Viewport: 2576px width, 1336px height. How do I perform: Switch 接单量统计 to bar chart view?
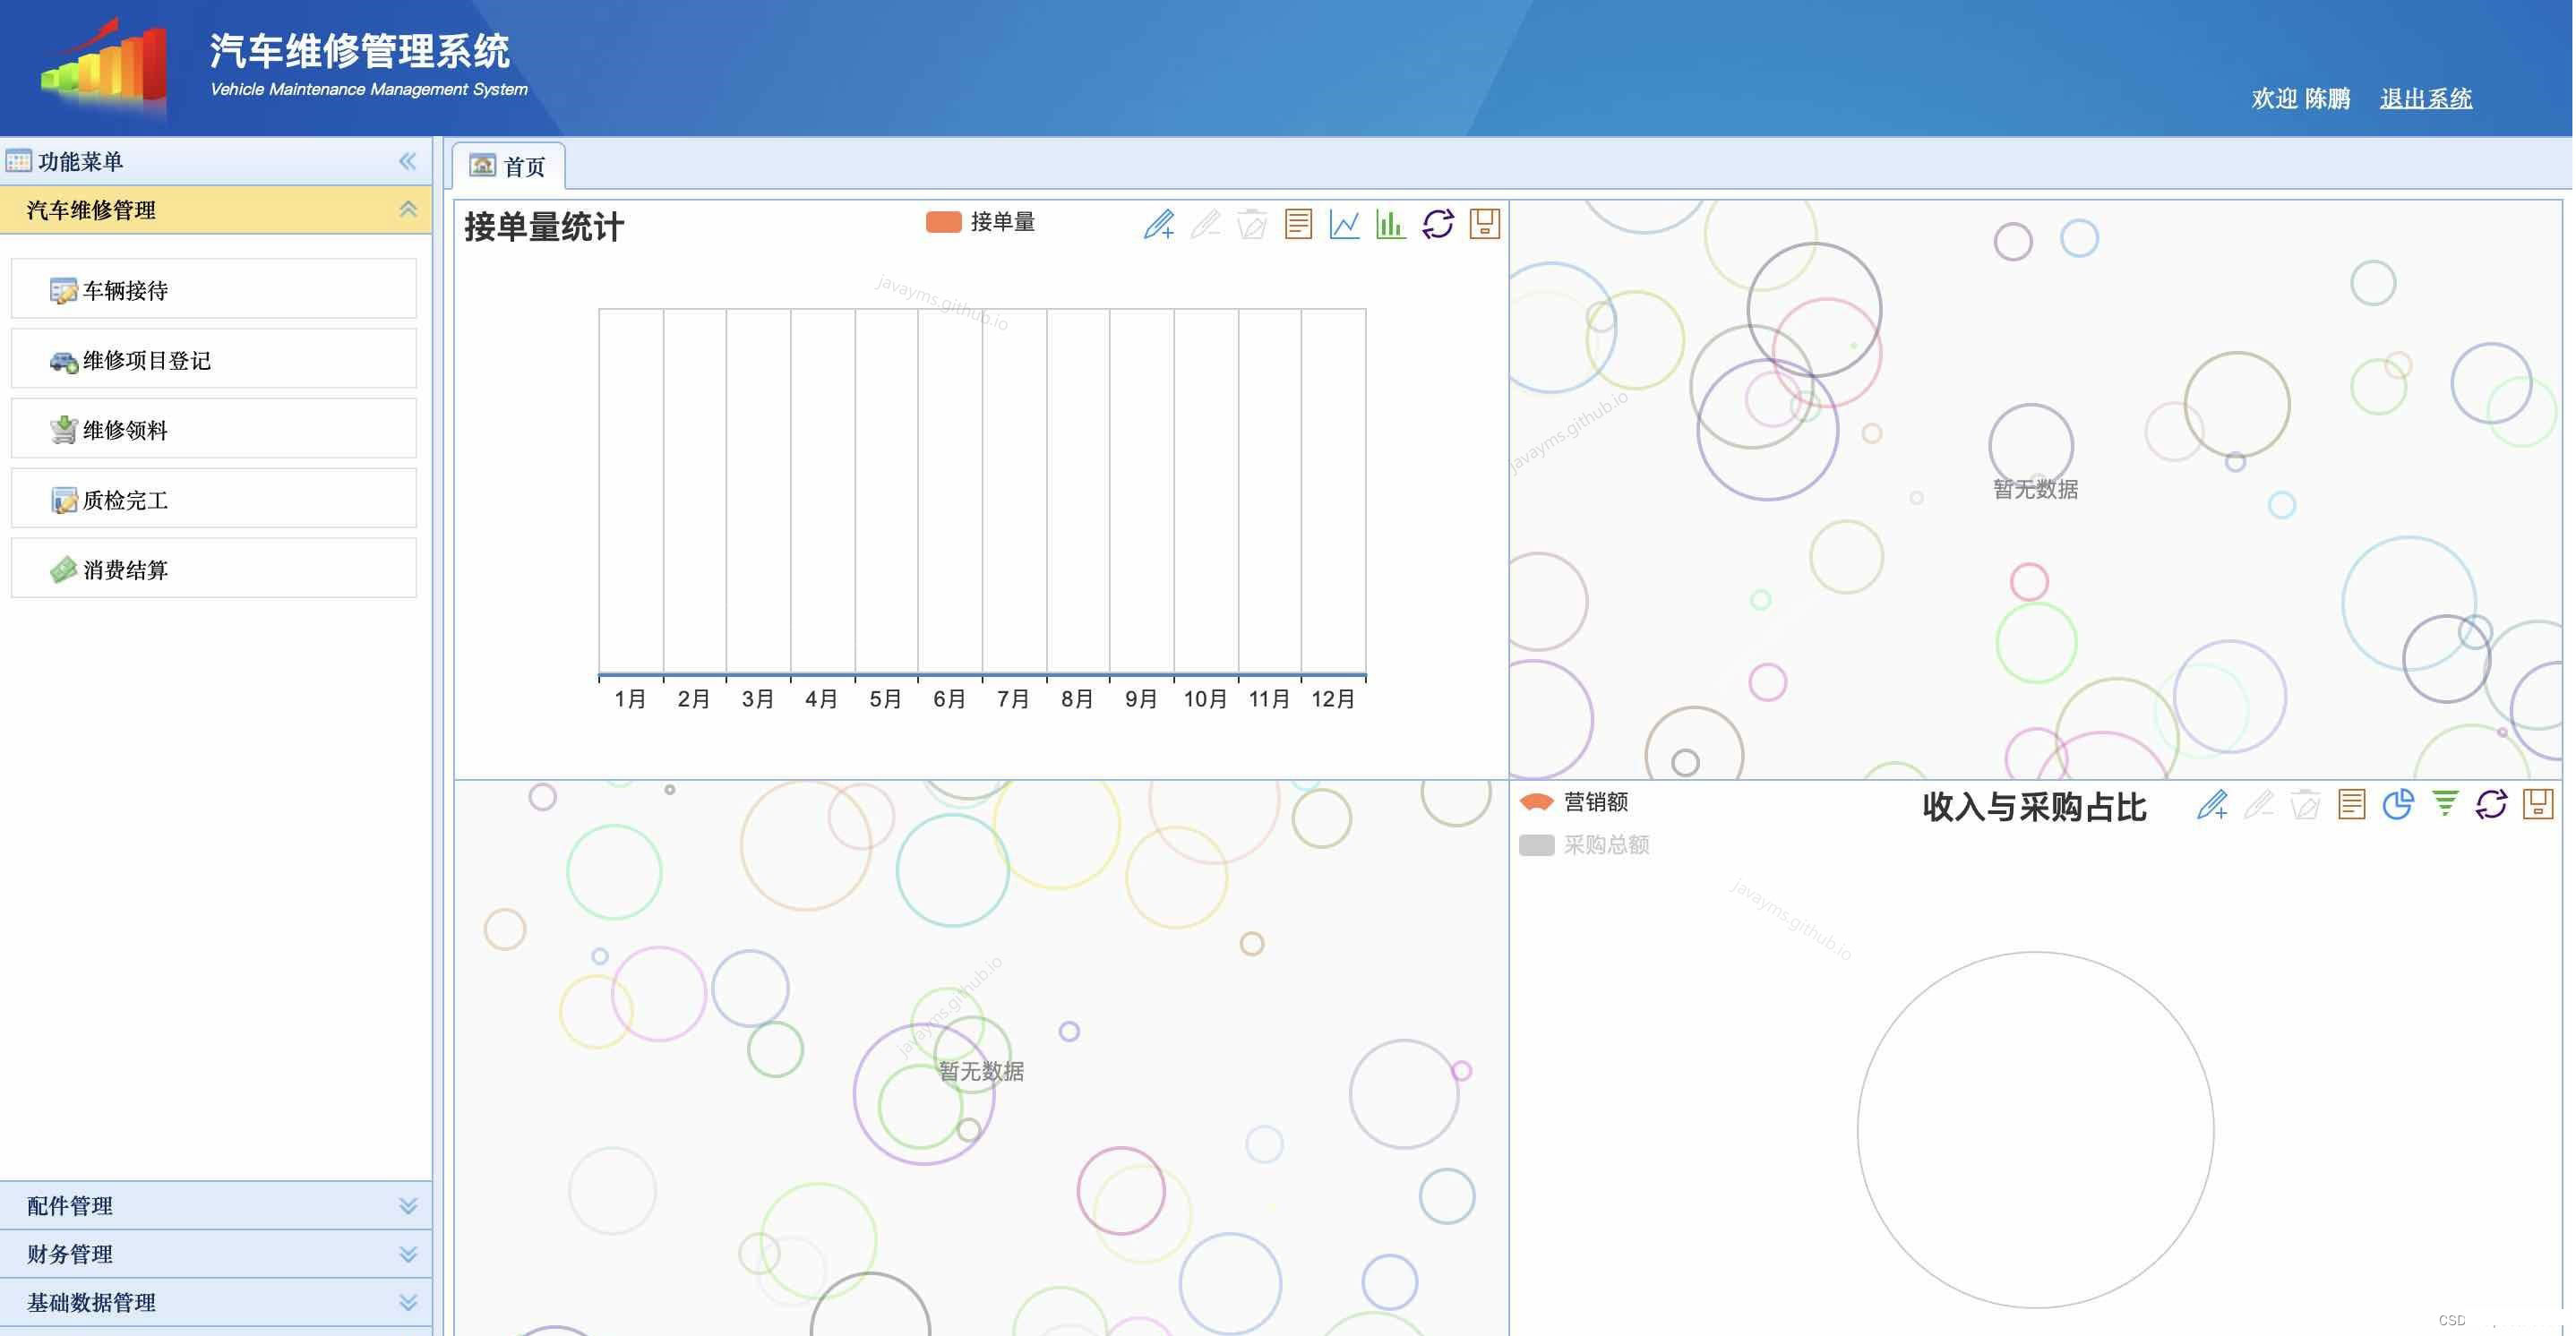1391,224
